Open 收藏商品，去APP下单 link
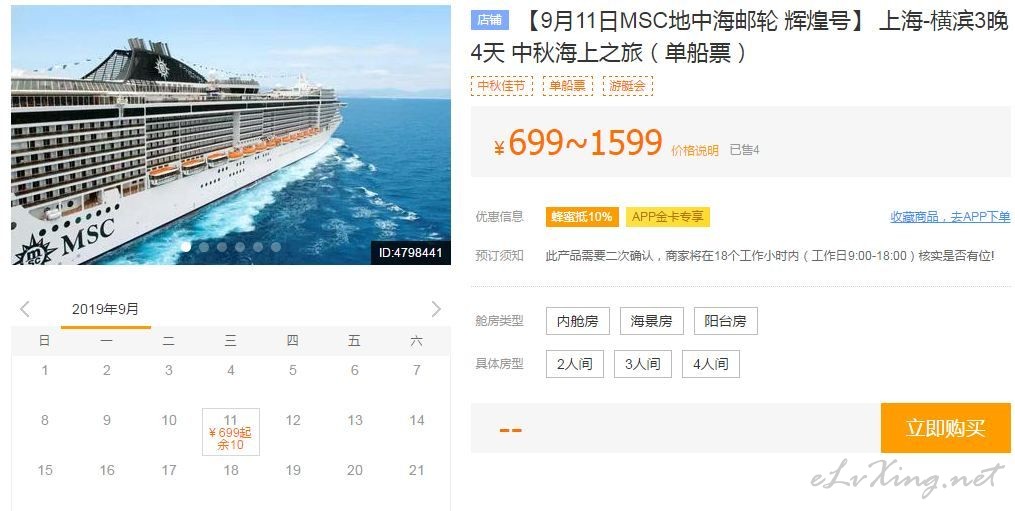The width and height of the screenshot is (1015, 511). point(950,217)
